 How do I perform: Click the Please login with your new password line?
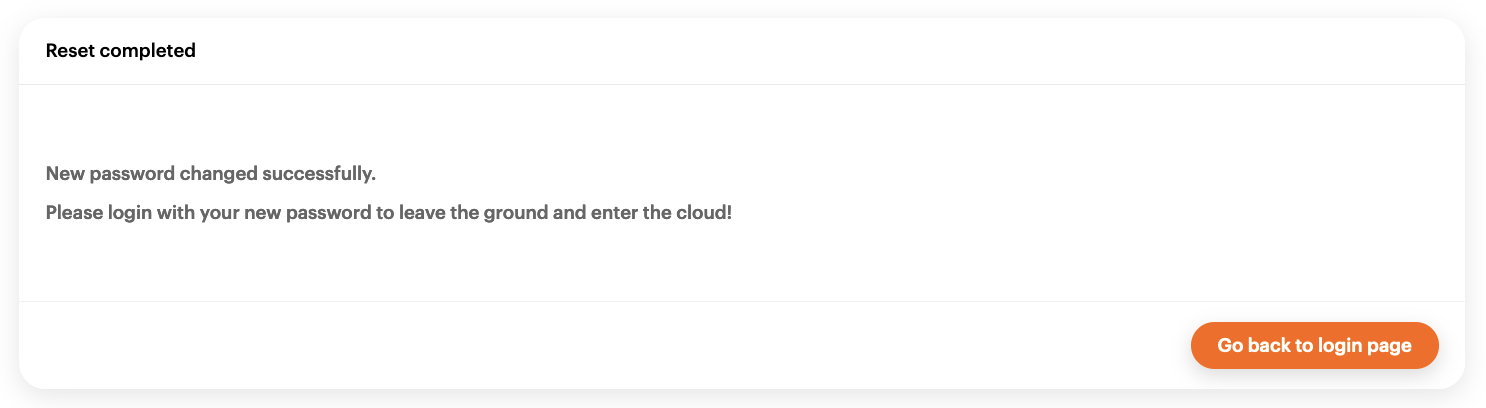pos(389,213)
